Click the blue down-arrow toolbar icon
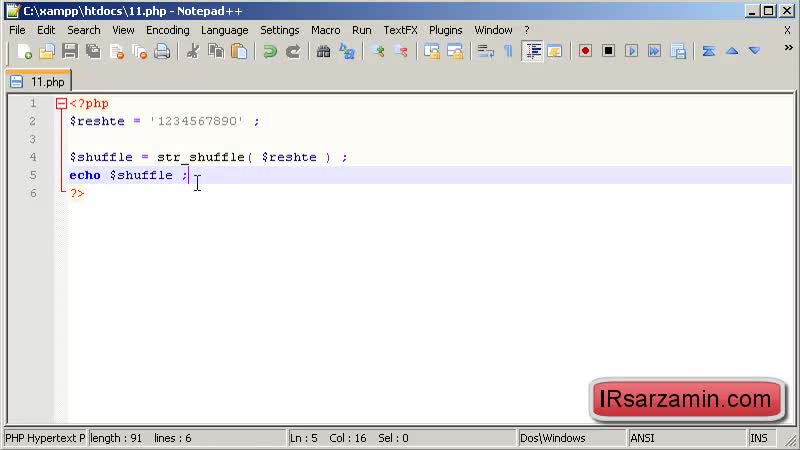Viewport: 800px width, 450px height. pos(755,52)
